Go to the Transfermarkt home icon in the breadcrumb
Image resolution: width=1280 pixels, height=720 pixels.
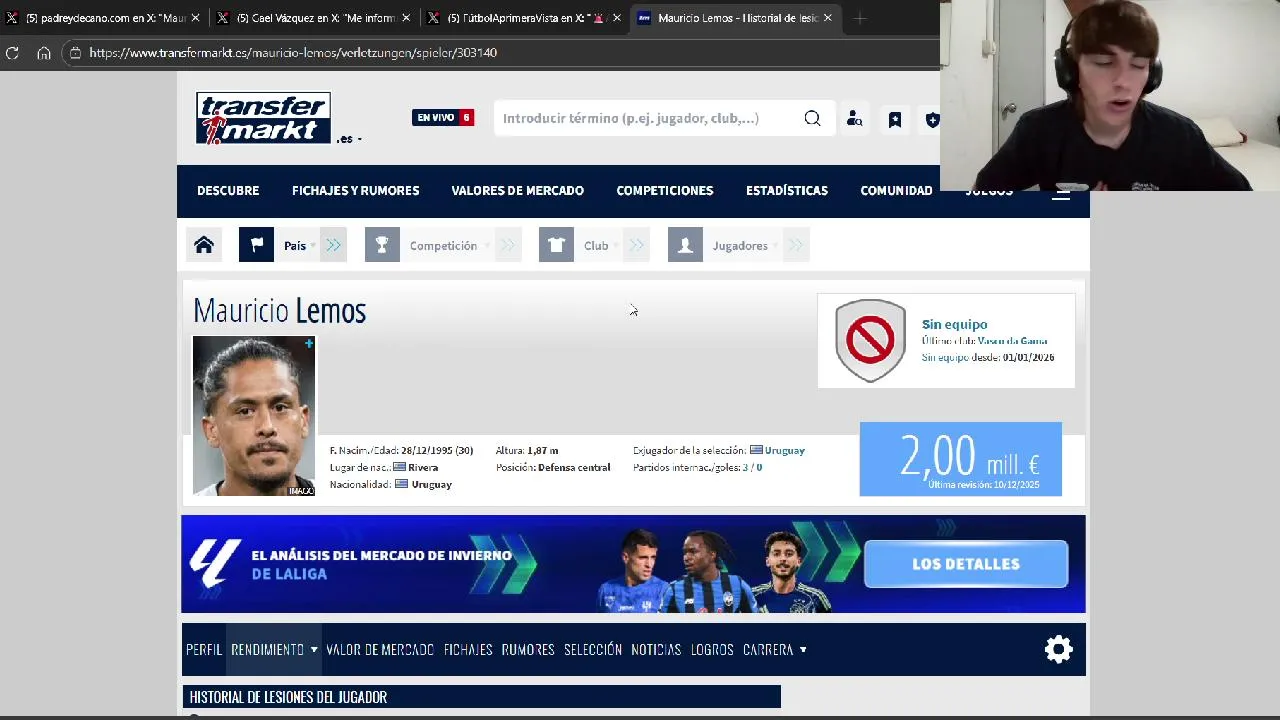(204, 245)
